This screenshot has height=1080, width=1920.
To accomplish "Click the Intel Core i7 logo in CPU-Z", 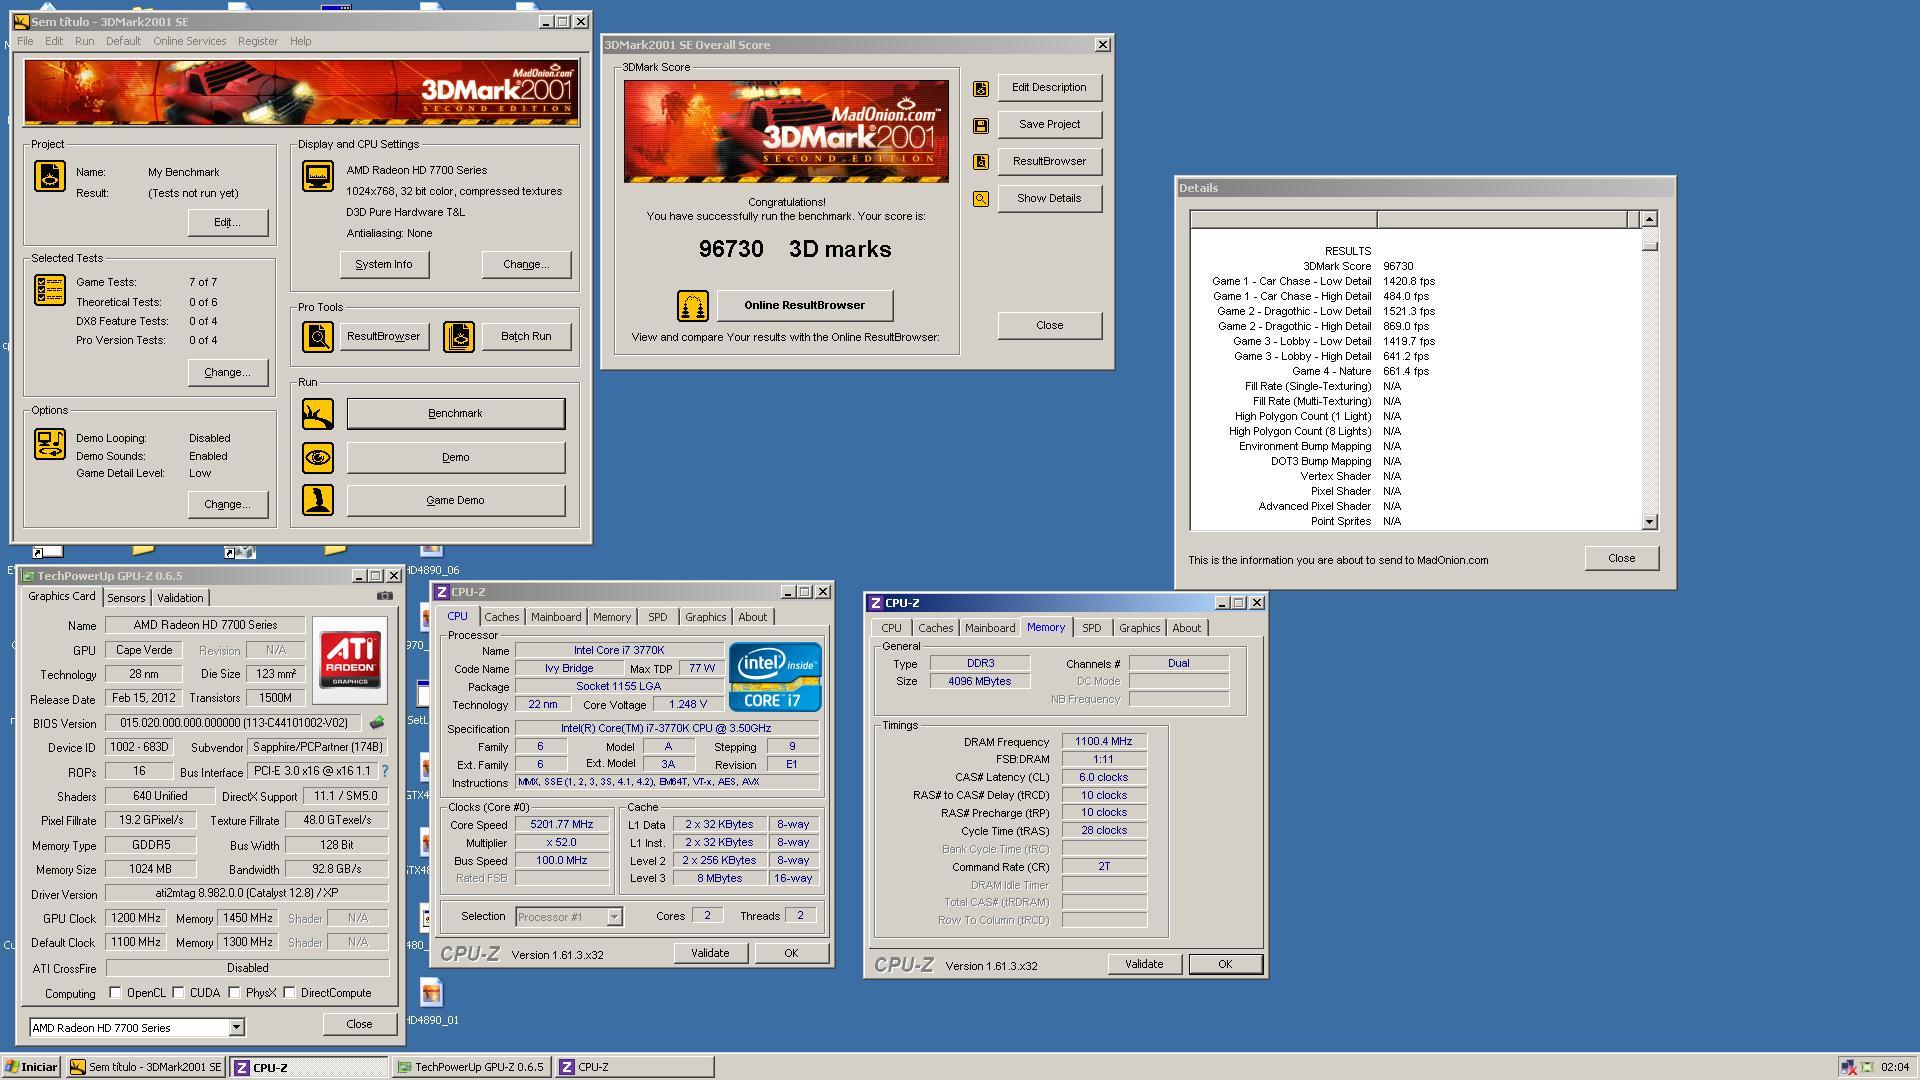I will pos(775,677).
